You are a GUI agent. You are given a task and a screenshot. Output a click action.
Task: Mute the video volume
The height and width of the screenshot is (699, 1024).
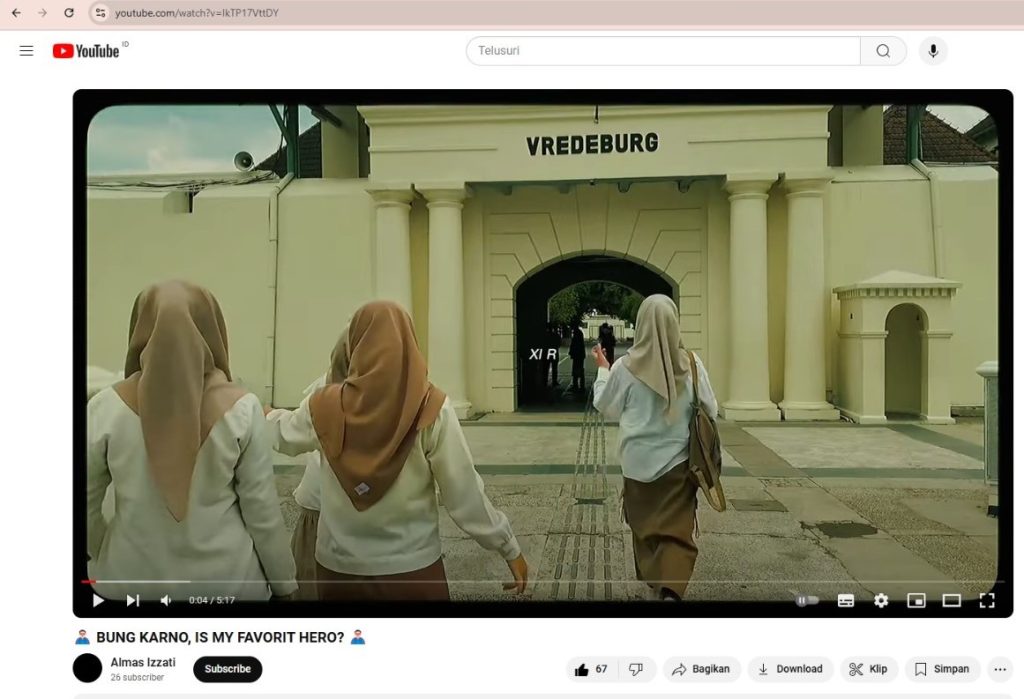click(166, 600)
